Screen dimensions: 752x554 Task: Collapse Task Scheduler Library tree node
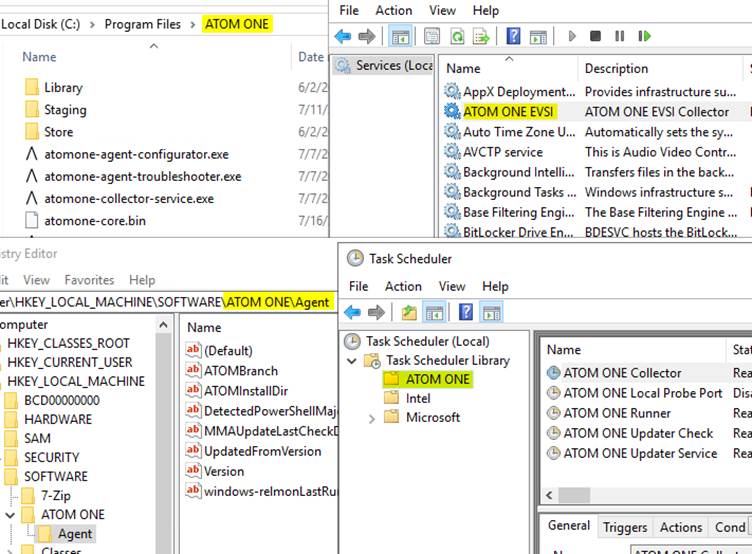point(352,361)
